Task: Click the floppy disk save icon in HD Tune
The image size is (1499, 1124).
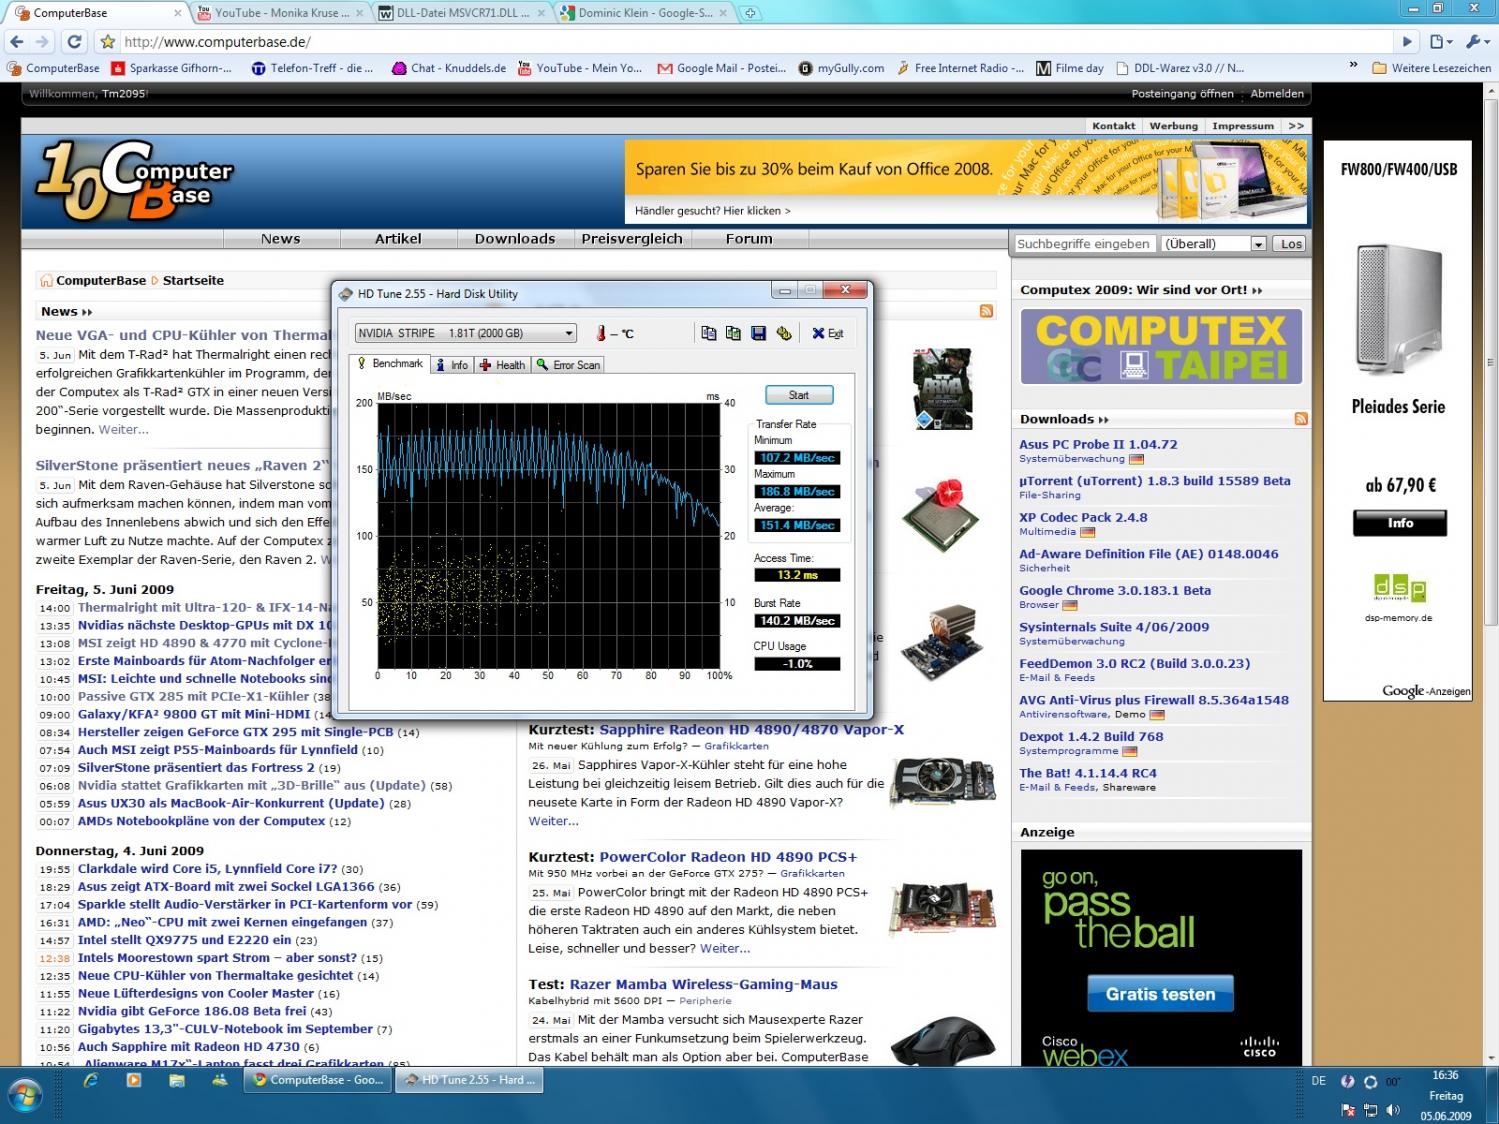Action: click(758, 333)
